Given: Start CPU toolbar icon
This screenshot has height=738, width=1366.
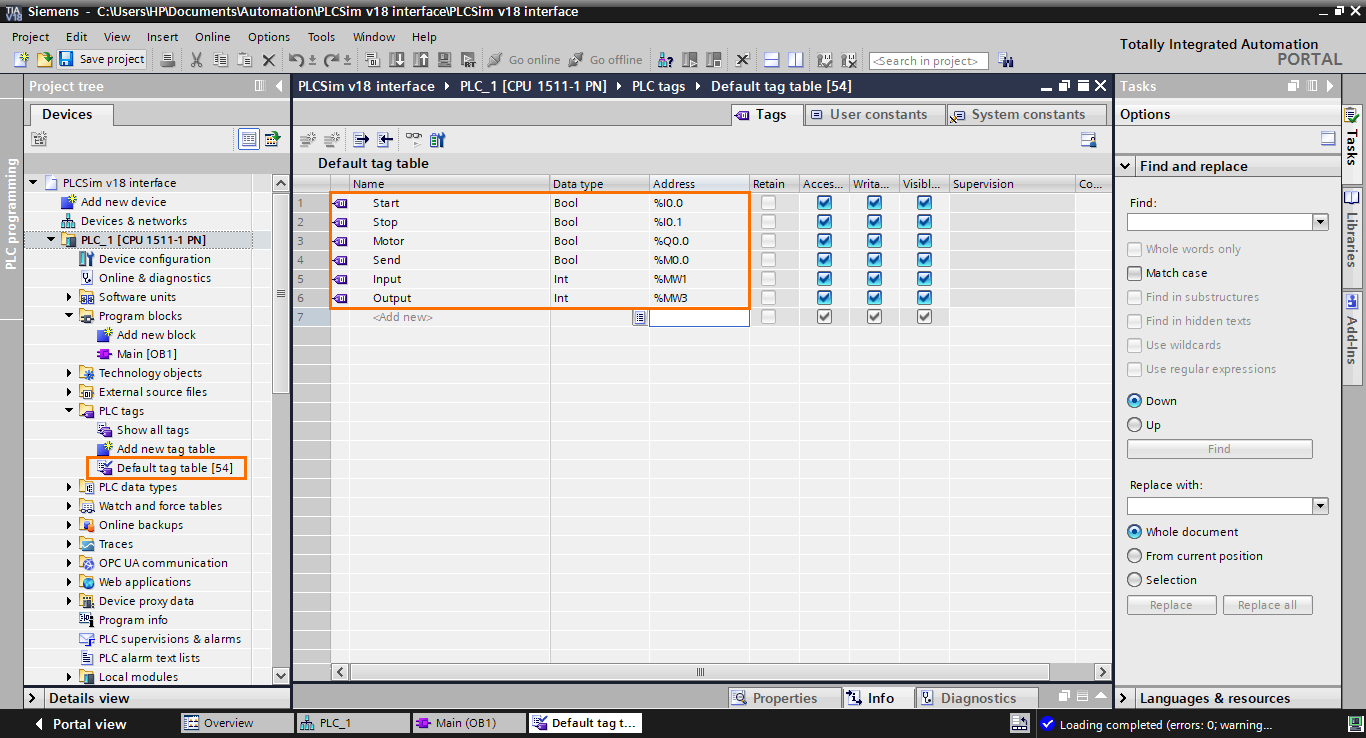Looking at the screenshot, I should [689, 60].
